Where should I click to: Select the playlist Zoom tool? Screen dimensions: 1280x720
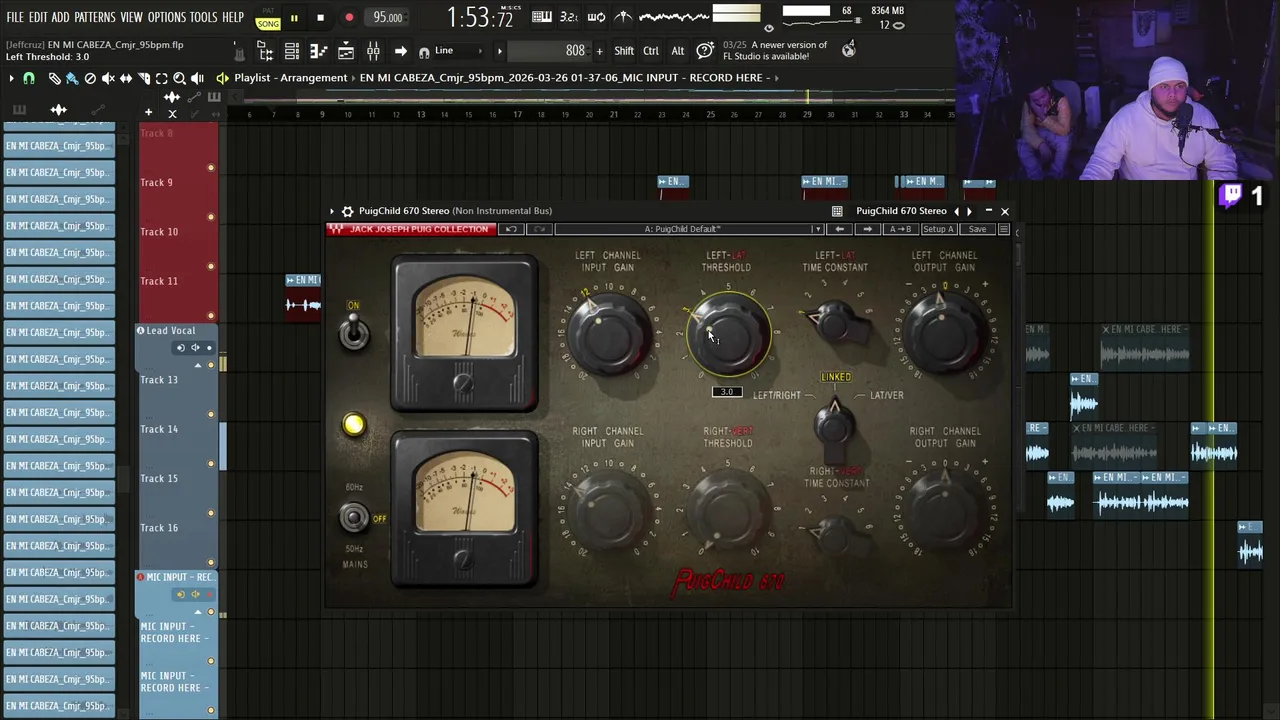pos(179,78)
